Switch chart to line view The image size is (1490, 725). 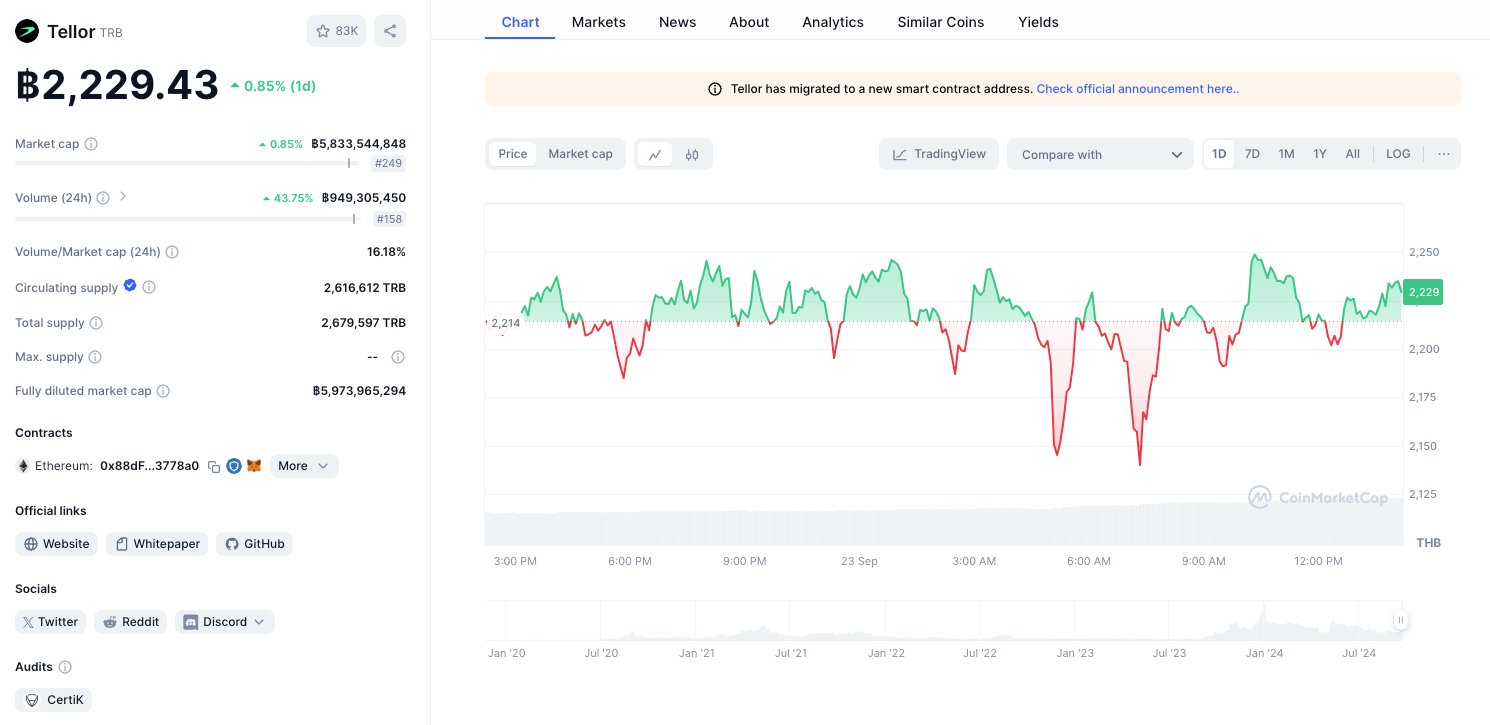(655, 154)
